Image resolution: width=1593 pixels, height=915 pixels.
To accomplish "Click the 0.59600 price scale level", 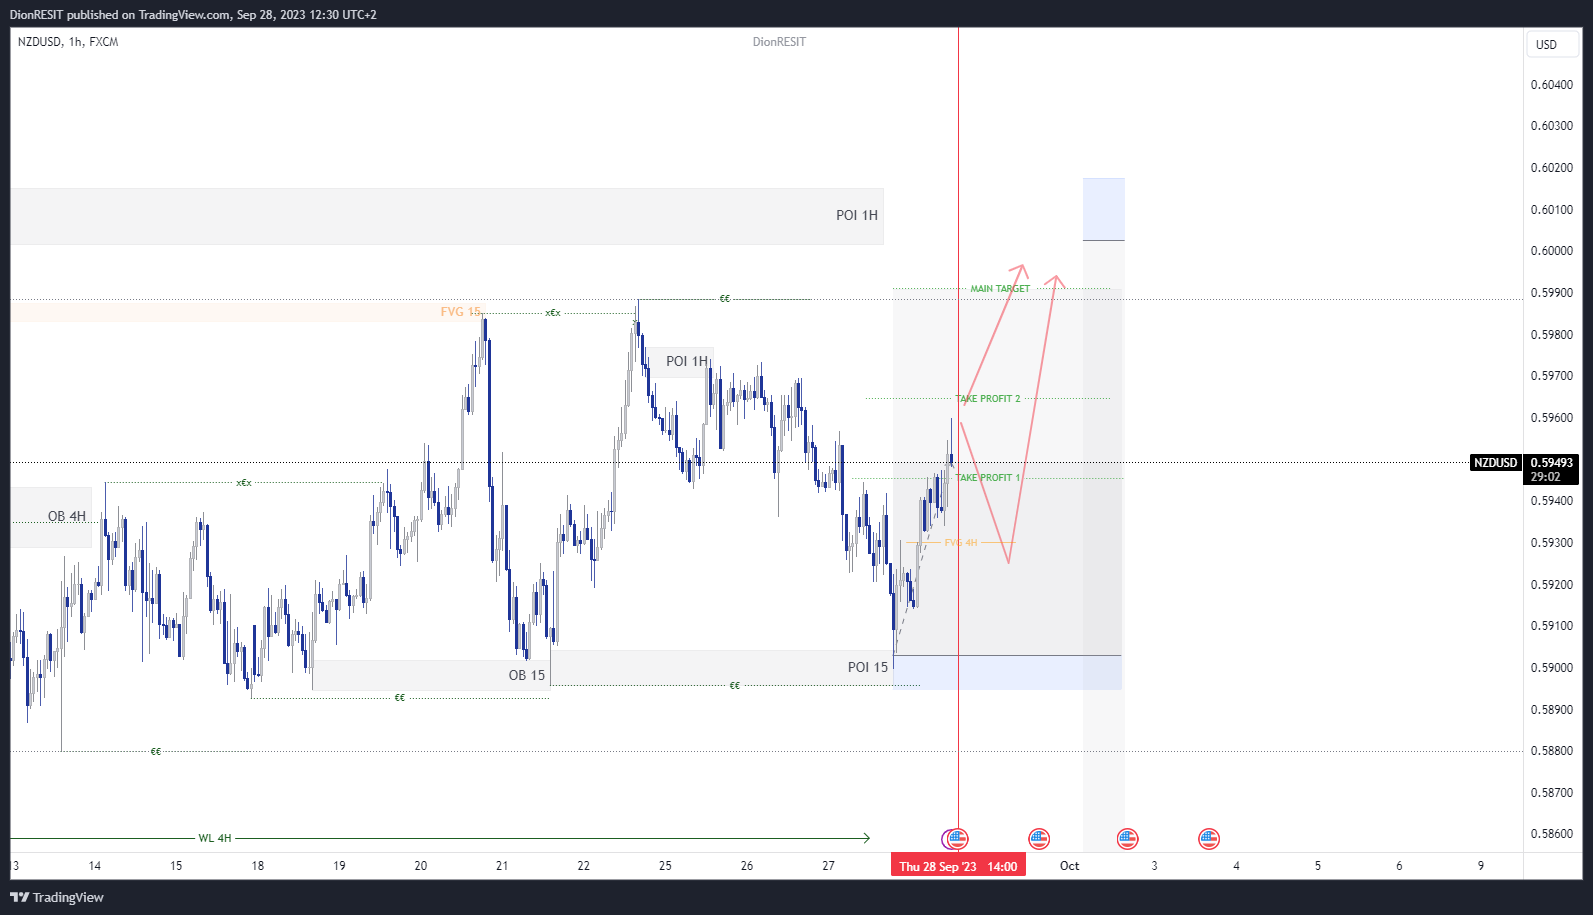I will (1552, 418).
